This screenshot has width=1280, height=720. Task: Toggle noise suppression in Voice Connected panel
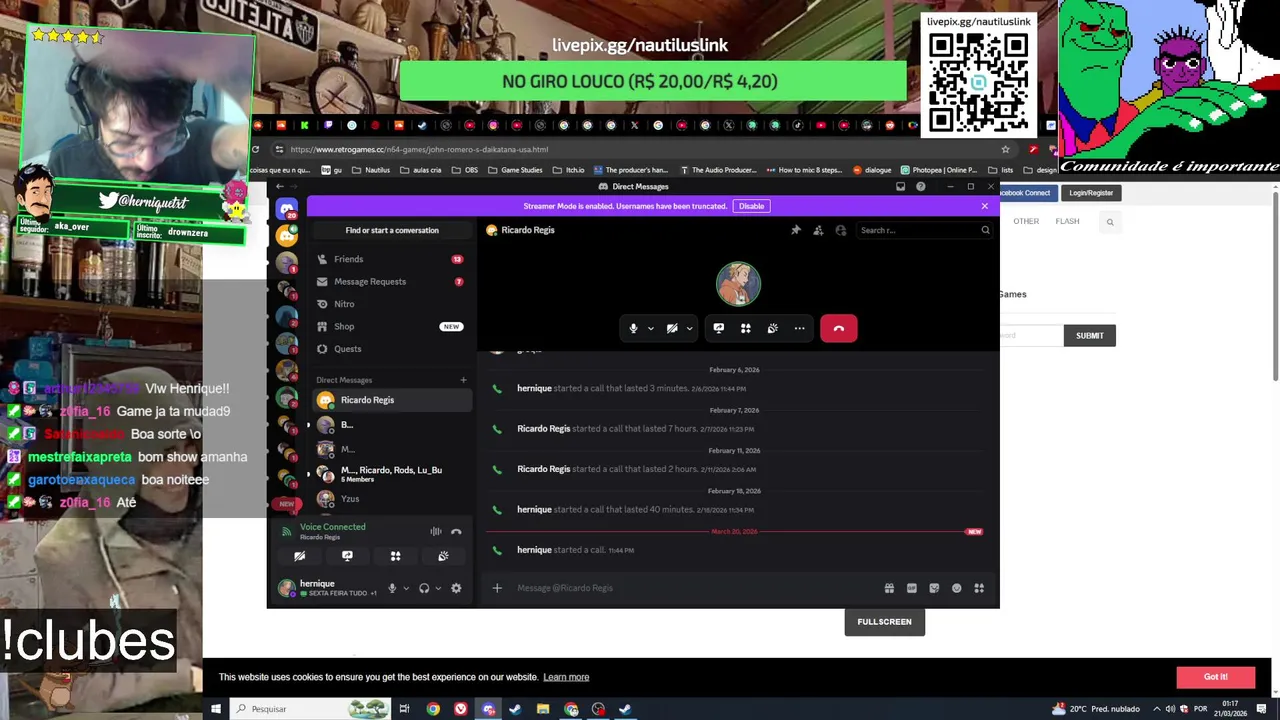click(436, 532)
